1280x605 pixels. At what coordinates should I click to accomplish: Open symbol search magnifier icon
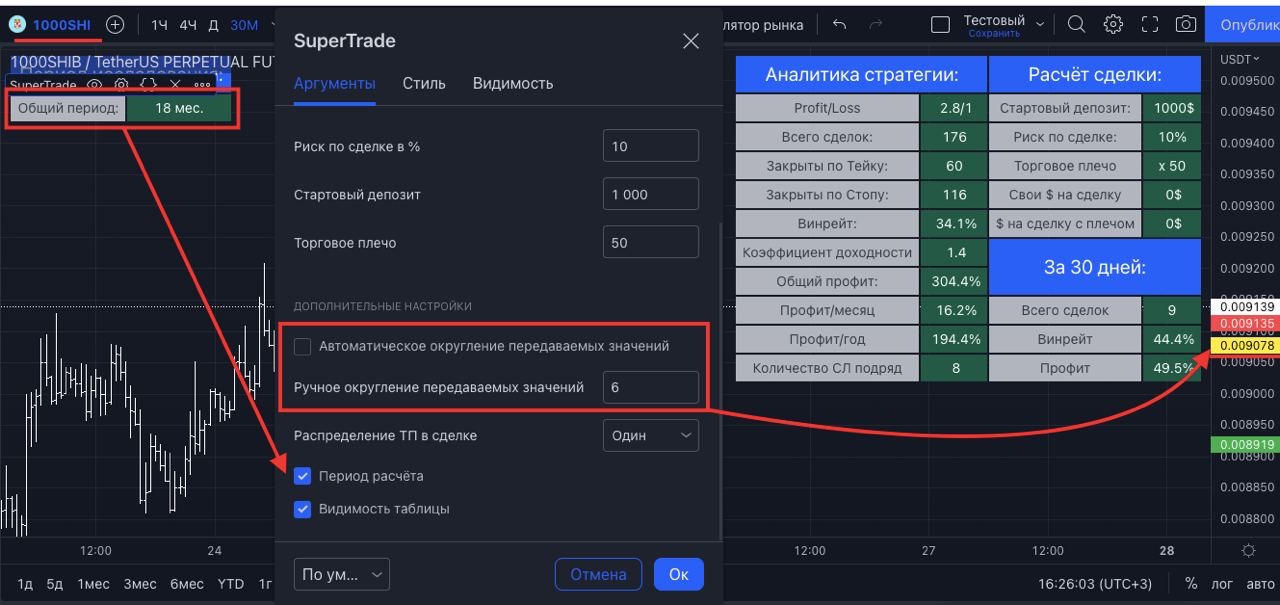(x=1076, y=25)
